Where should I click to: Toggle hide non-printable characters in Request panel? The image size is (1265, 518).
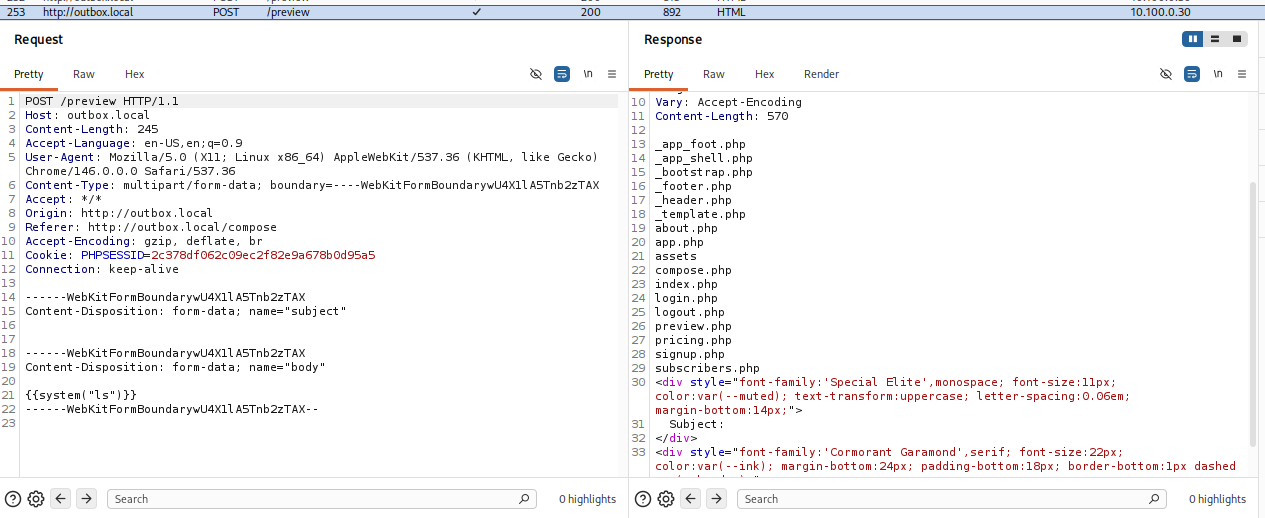[536, 74]
